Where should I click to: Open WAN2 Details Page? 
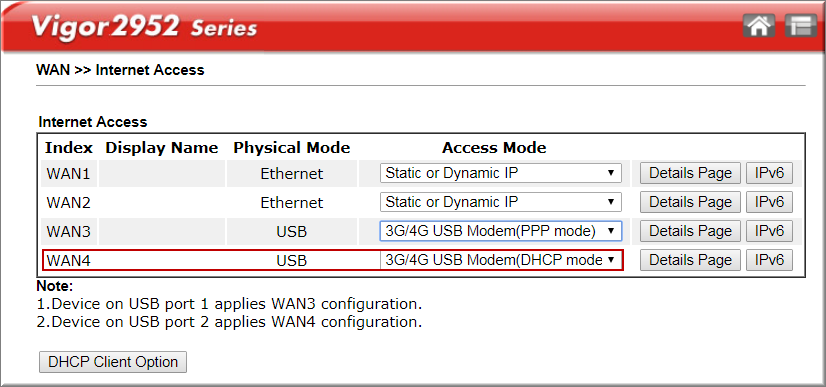(690, 202)
